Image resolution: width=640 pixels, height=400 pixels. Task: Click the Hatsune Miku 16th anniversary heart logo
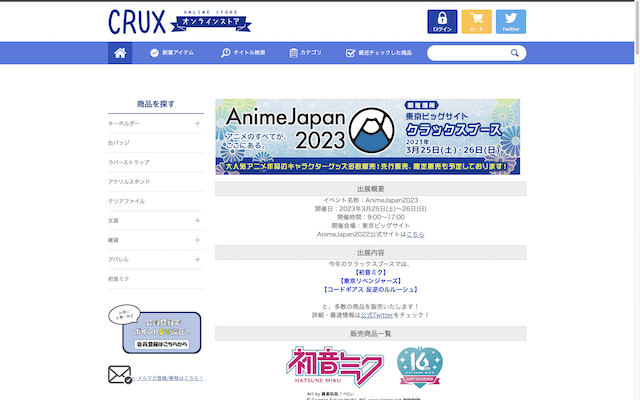pyautogui.click(x=420, y=367)
